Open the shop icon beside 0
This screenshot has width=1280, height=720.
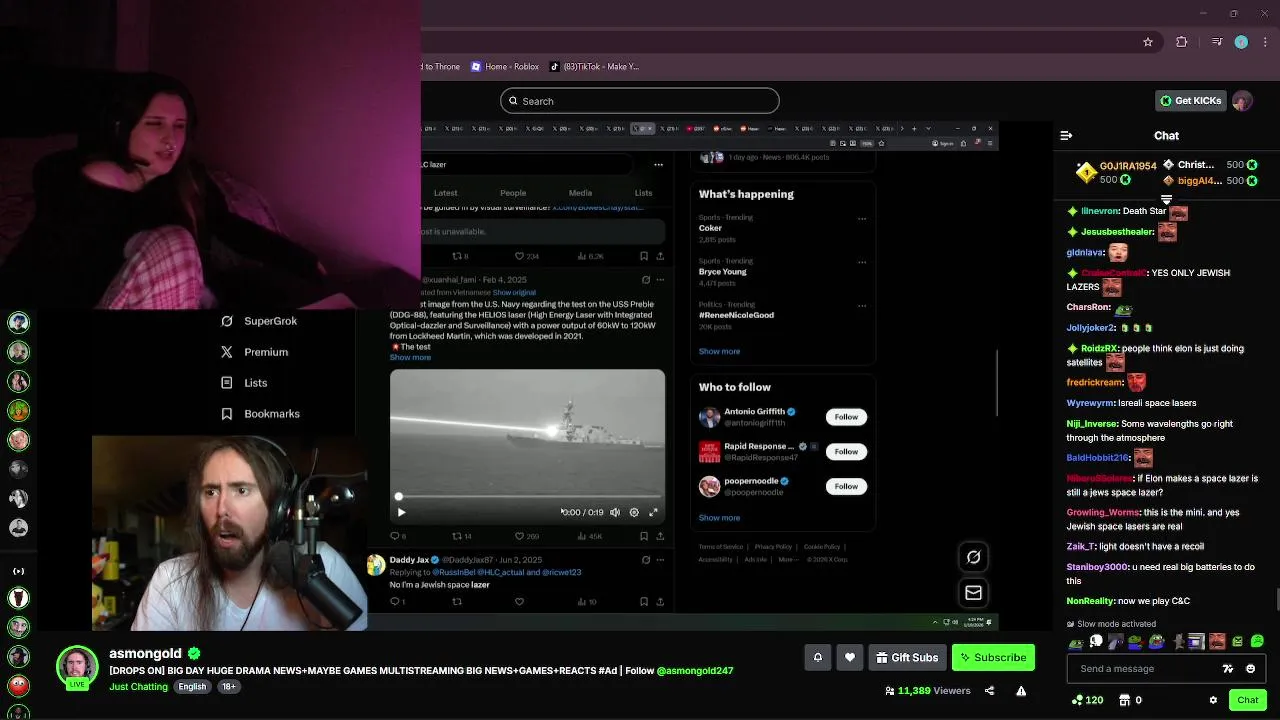(x=1124, y=700)
